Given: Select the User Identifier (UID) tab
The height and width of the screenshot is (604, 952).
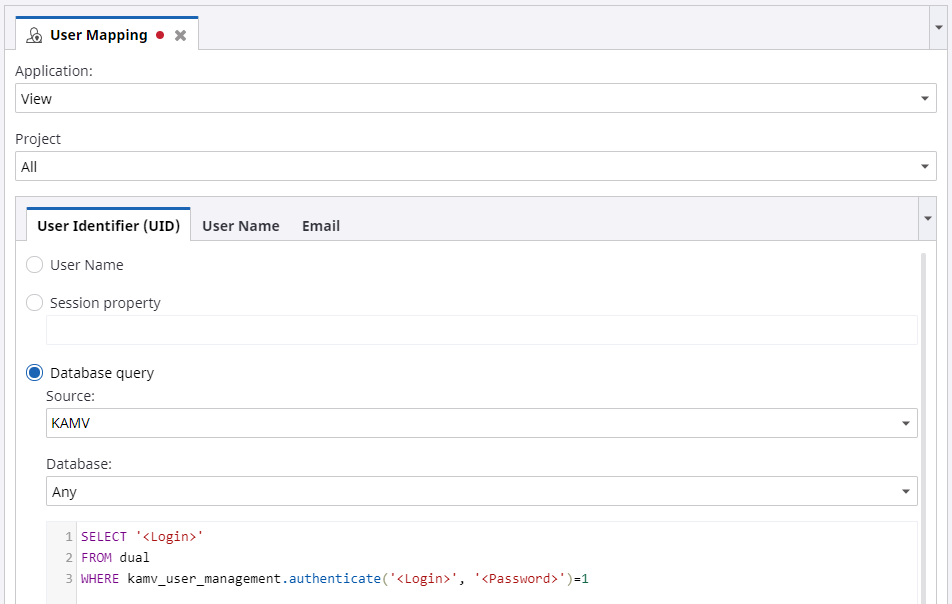Looking at the screenshot, I should pyautogui.click(x=108, y=225).
